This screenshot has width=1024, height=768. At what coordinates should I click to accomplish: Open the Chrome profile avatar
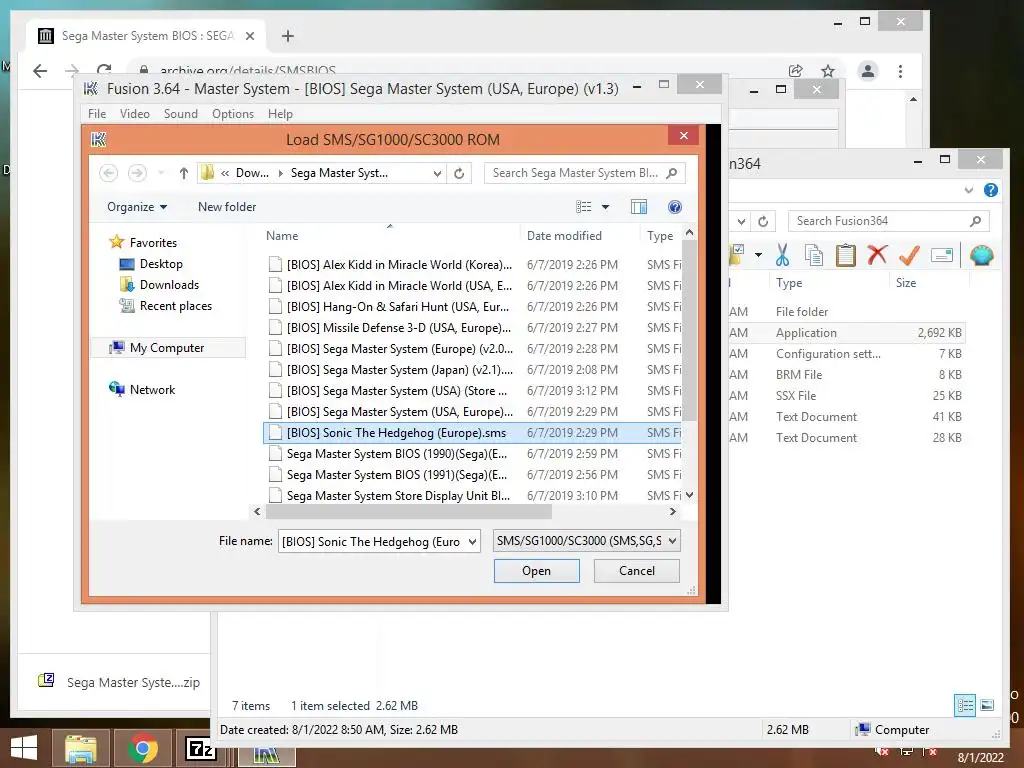pos(868,71)
